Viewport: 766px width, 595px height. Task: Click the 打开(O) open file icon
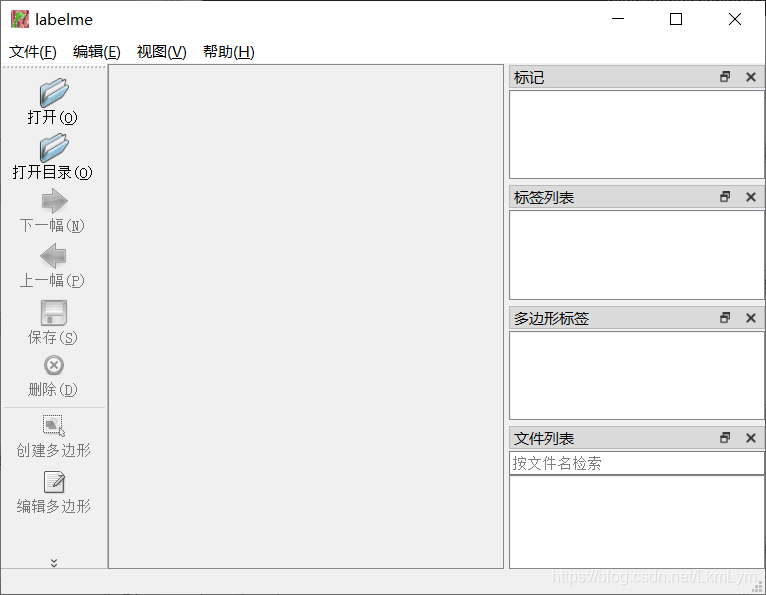point(54,93)
